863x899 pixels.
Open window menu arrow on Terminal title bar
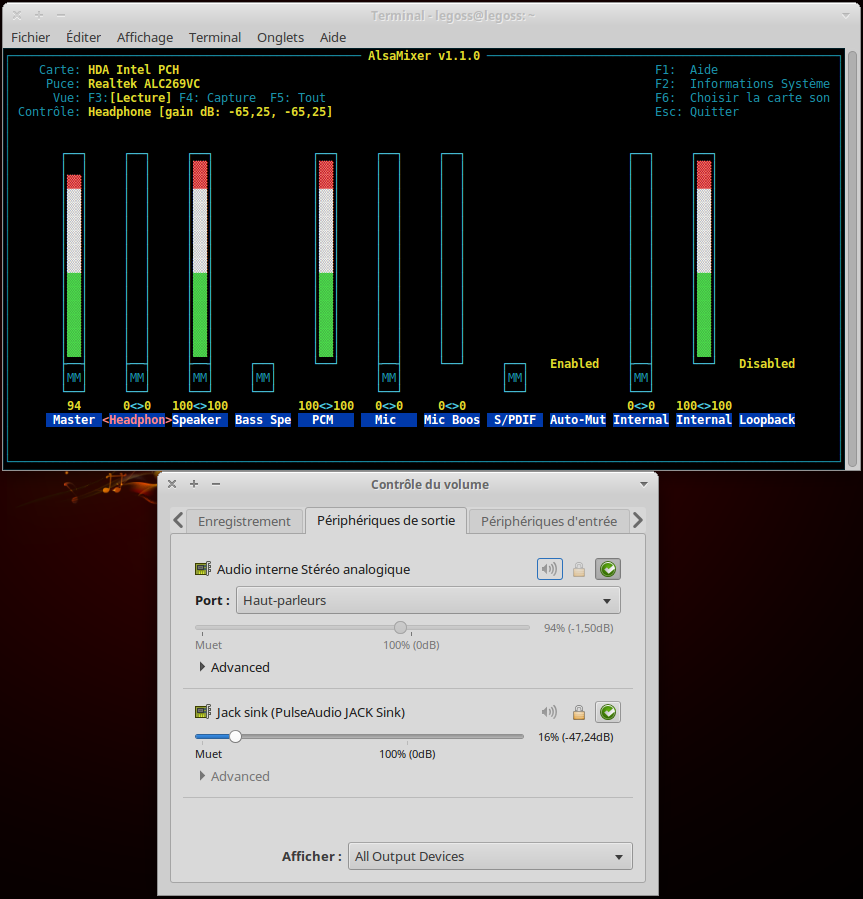[x=846, y=16]
